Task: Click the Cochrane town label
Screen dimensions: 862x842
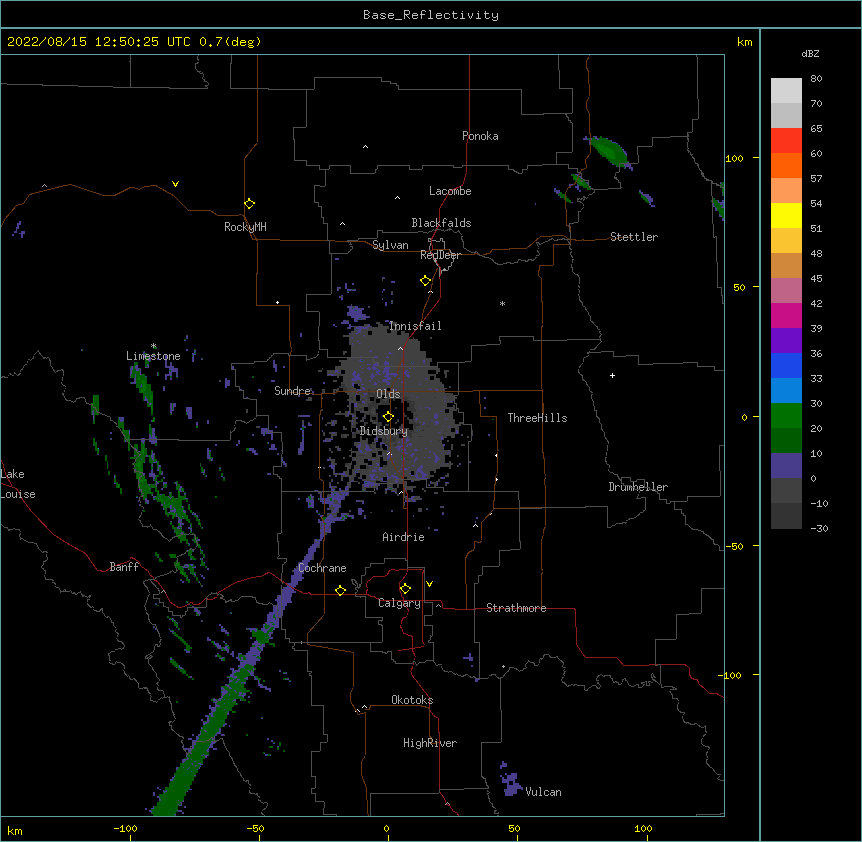Action: tap(322, 568)
